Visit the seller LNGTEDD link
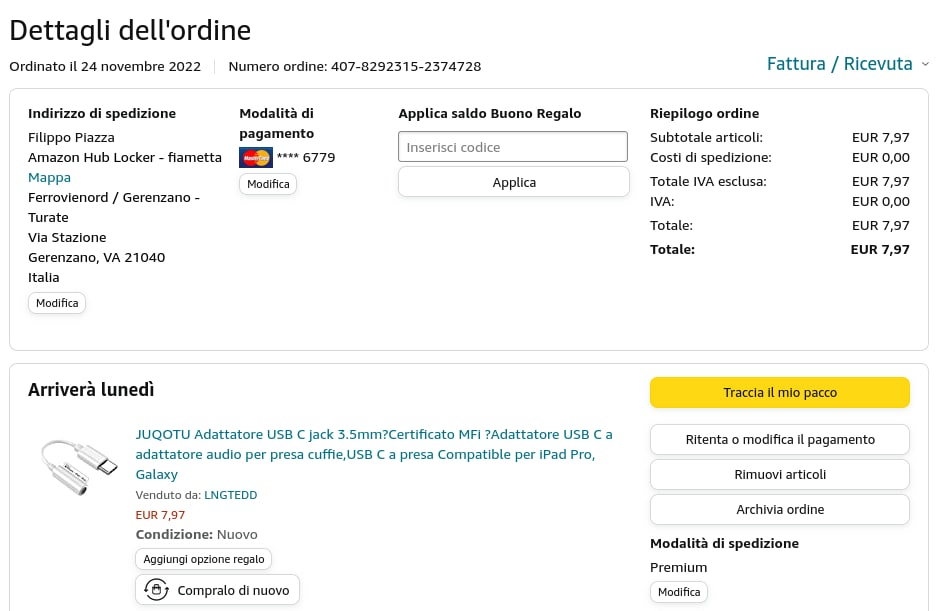Image resolution: width=940 pixels, height=611 pixels. coord(230,495)
